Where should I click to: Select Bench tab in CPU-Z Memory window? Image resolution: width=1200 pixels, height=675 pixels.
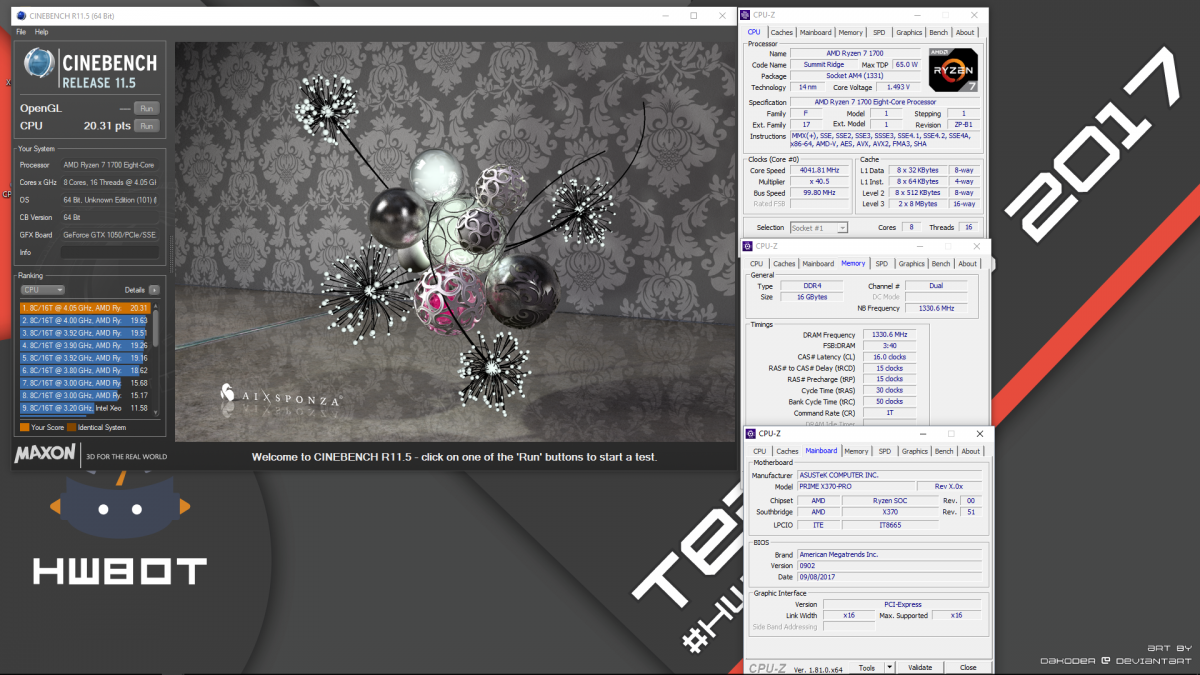pos(941,264)
